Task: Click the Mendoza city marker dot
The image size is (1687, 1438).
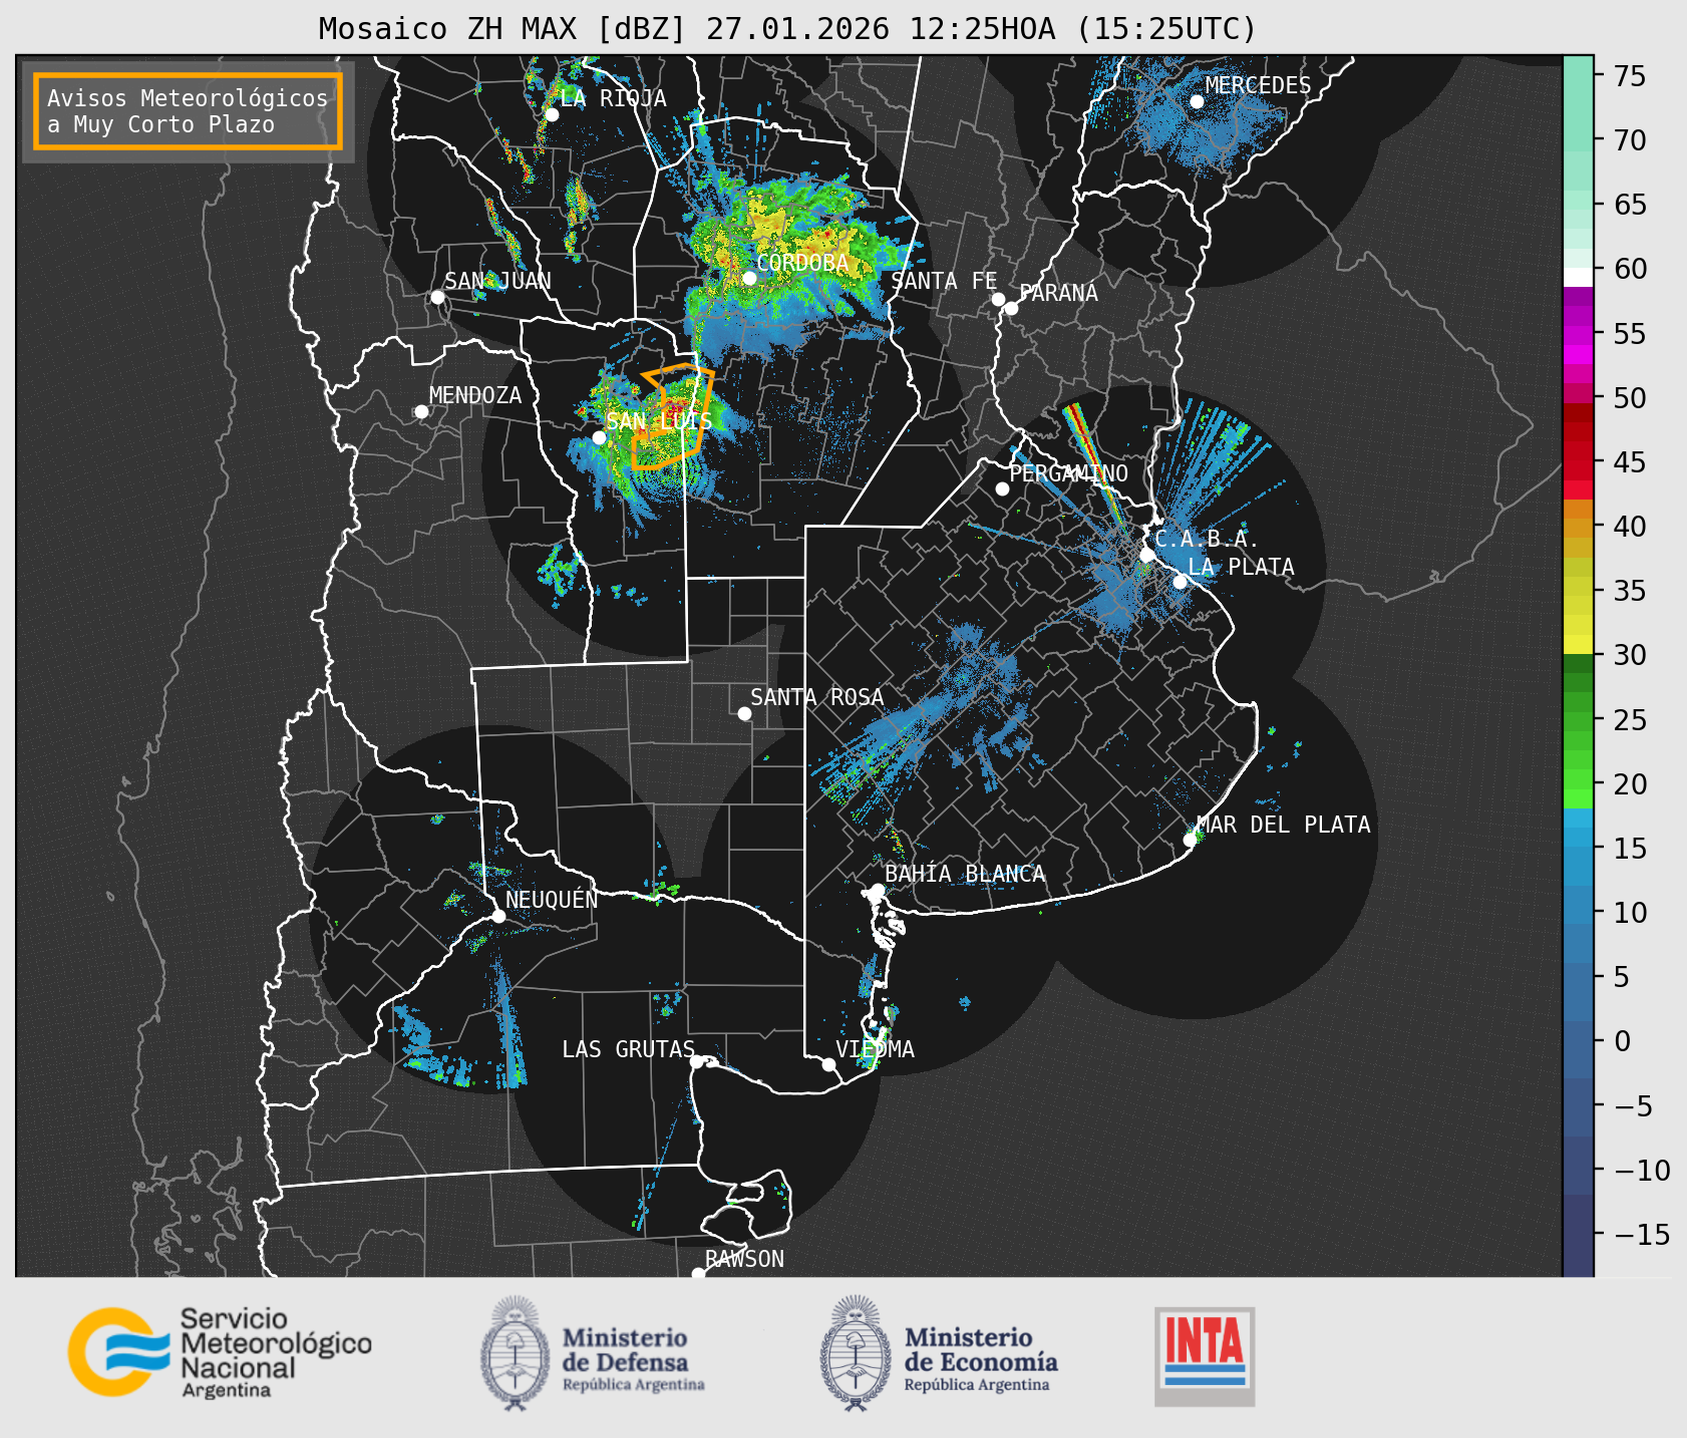Action: (x=422, y=412)
